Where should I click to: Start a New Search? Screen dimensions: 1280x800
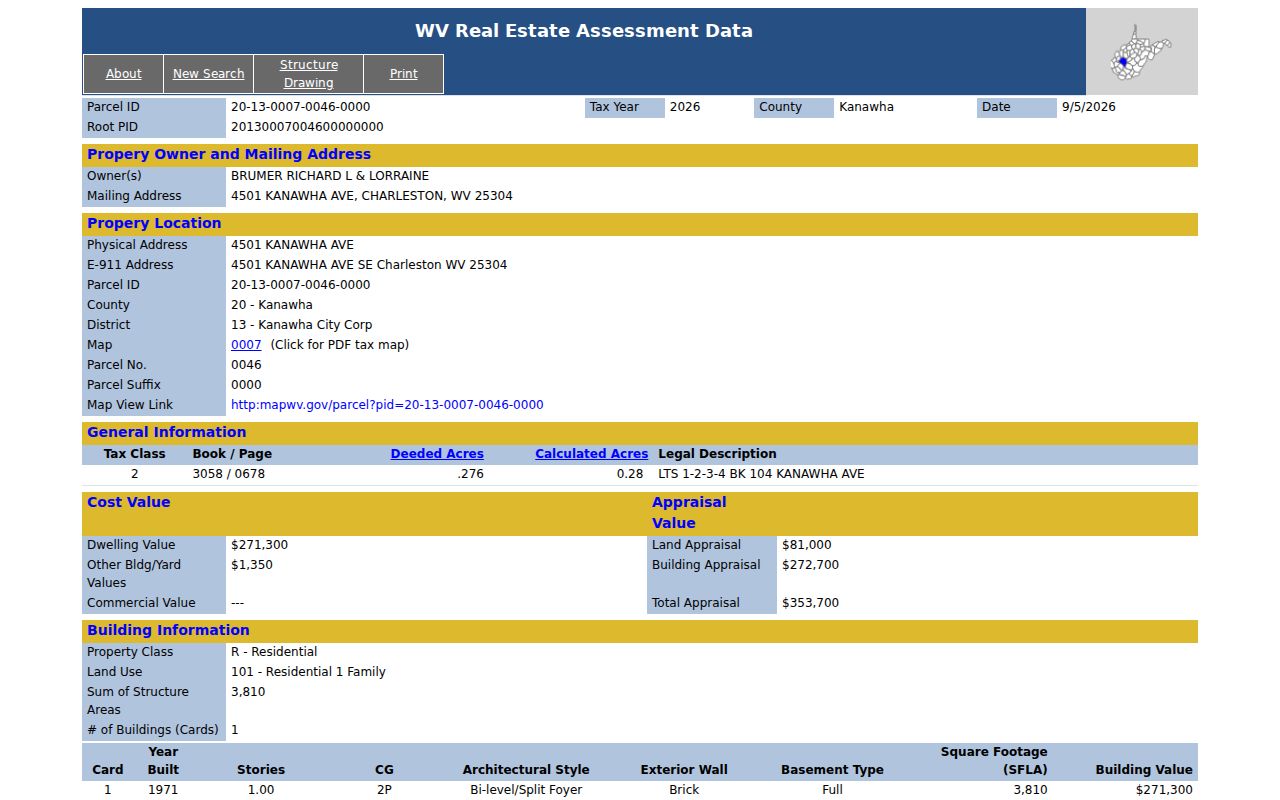[x=208, y=74]
